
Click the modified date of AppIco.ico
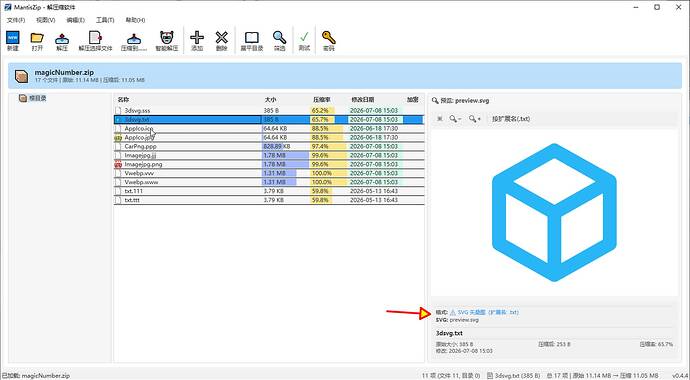click(374, 129)
